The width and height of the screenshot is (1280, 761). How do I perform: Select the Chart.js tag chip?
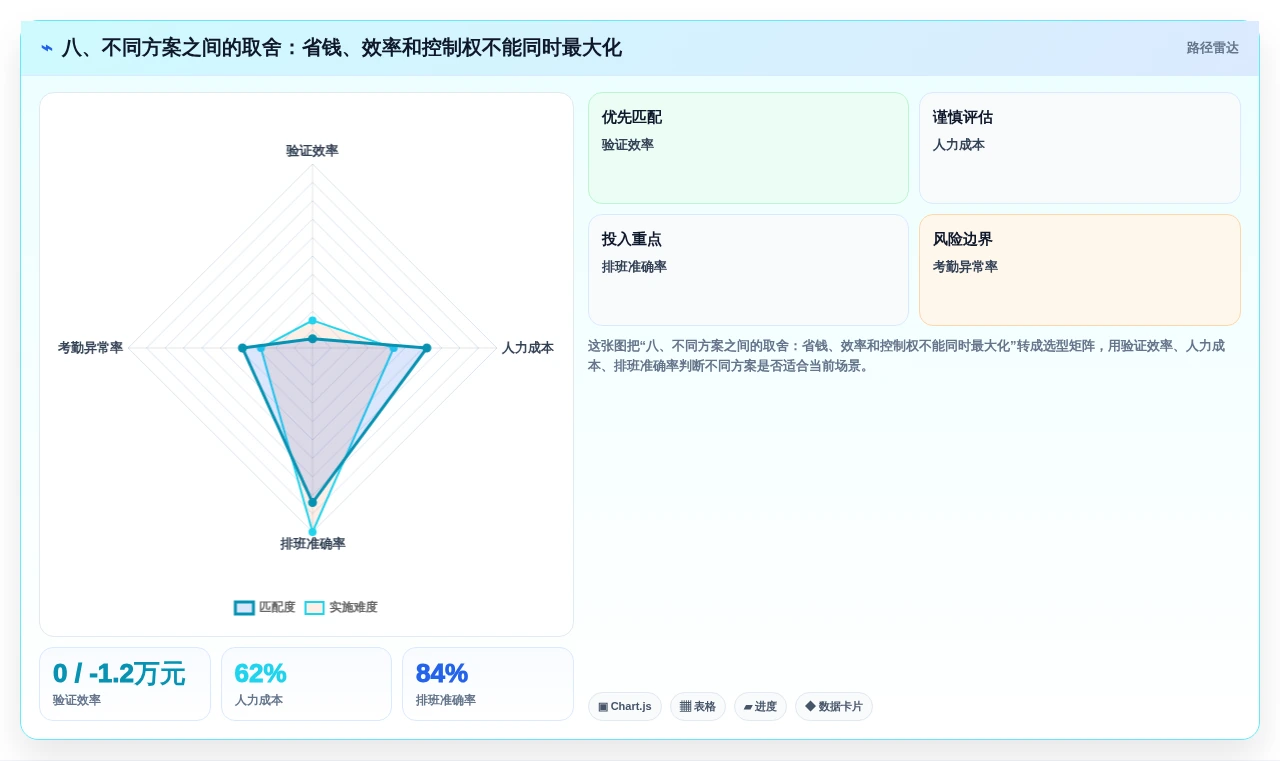point(625,707)
